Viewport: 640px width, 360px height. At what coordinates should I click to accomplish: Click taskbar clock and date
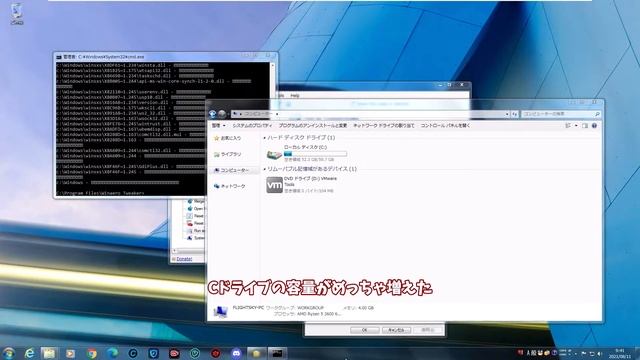(x=620, y=353)
